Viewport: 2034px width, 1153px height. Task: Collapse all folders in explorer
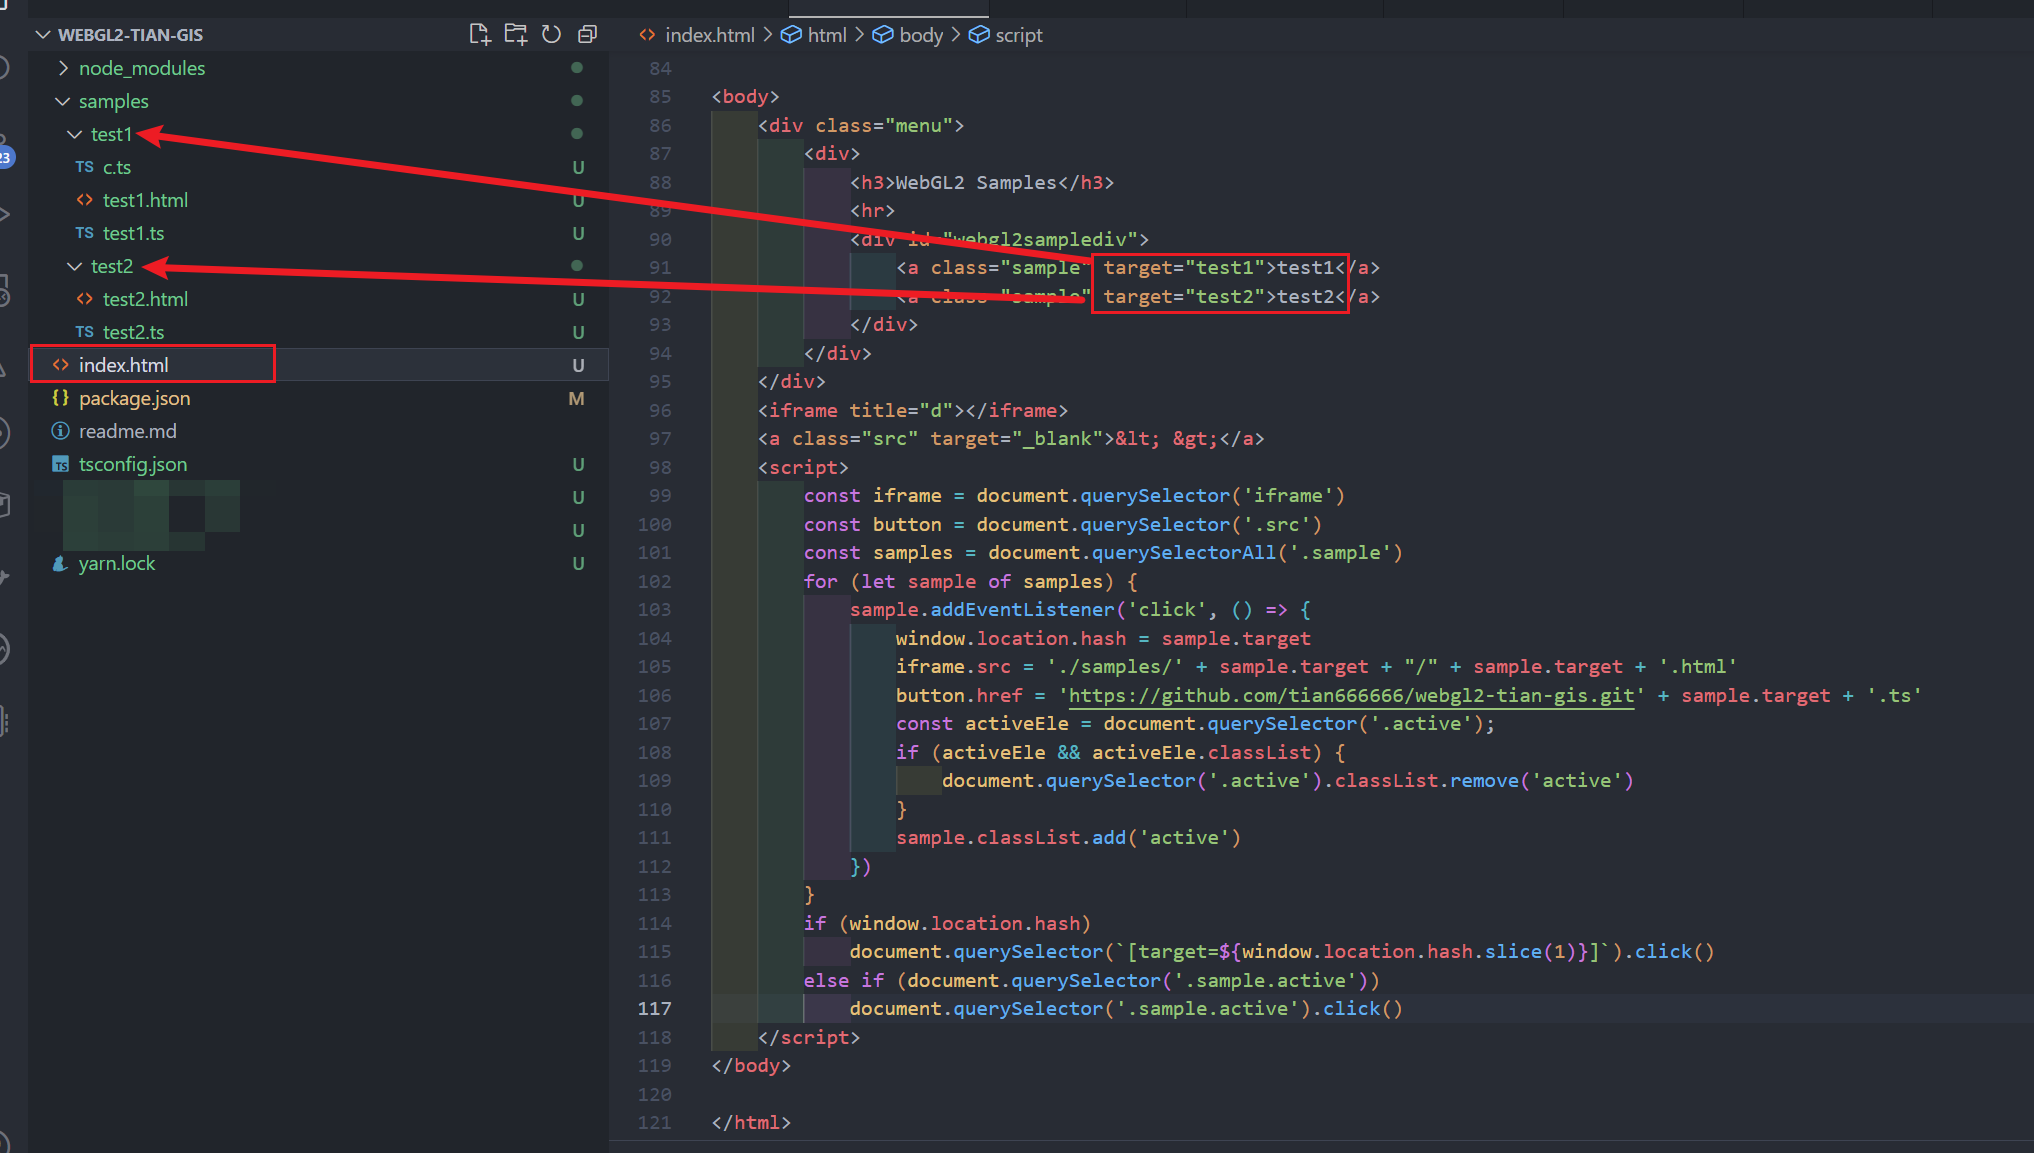pos(587,35)
